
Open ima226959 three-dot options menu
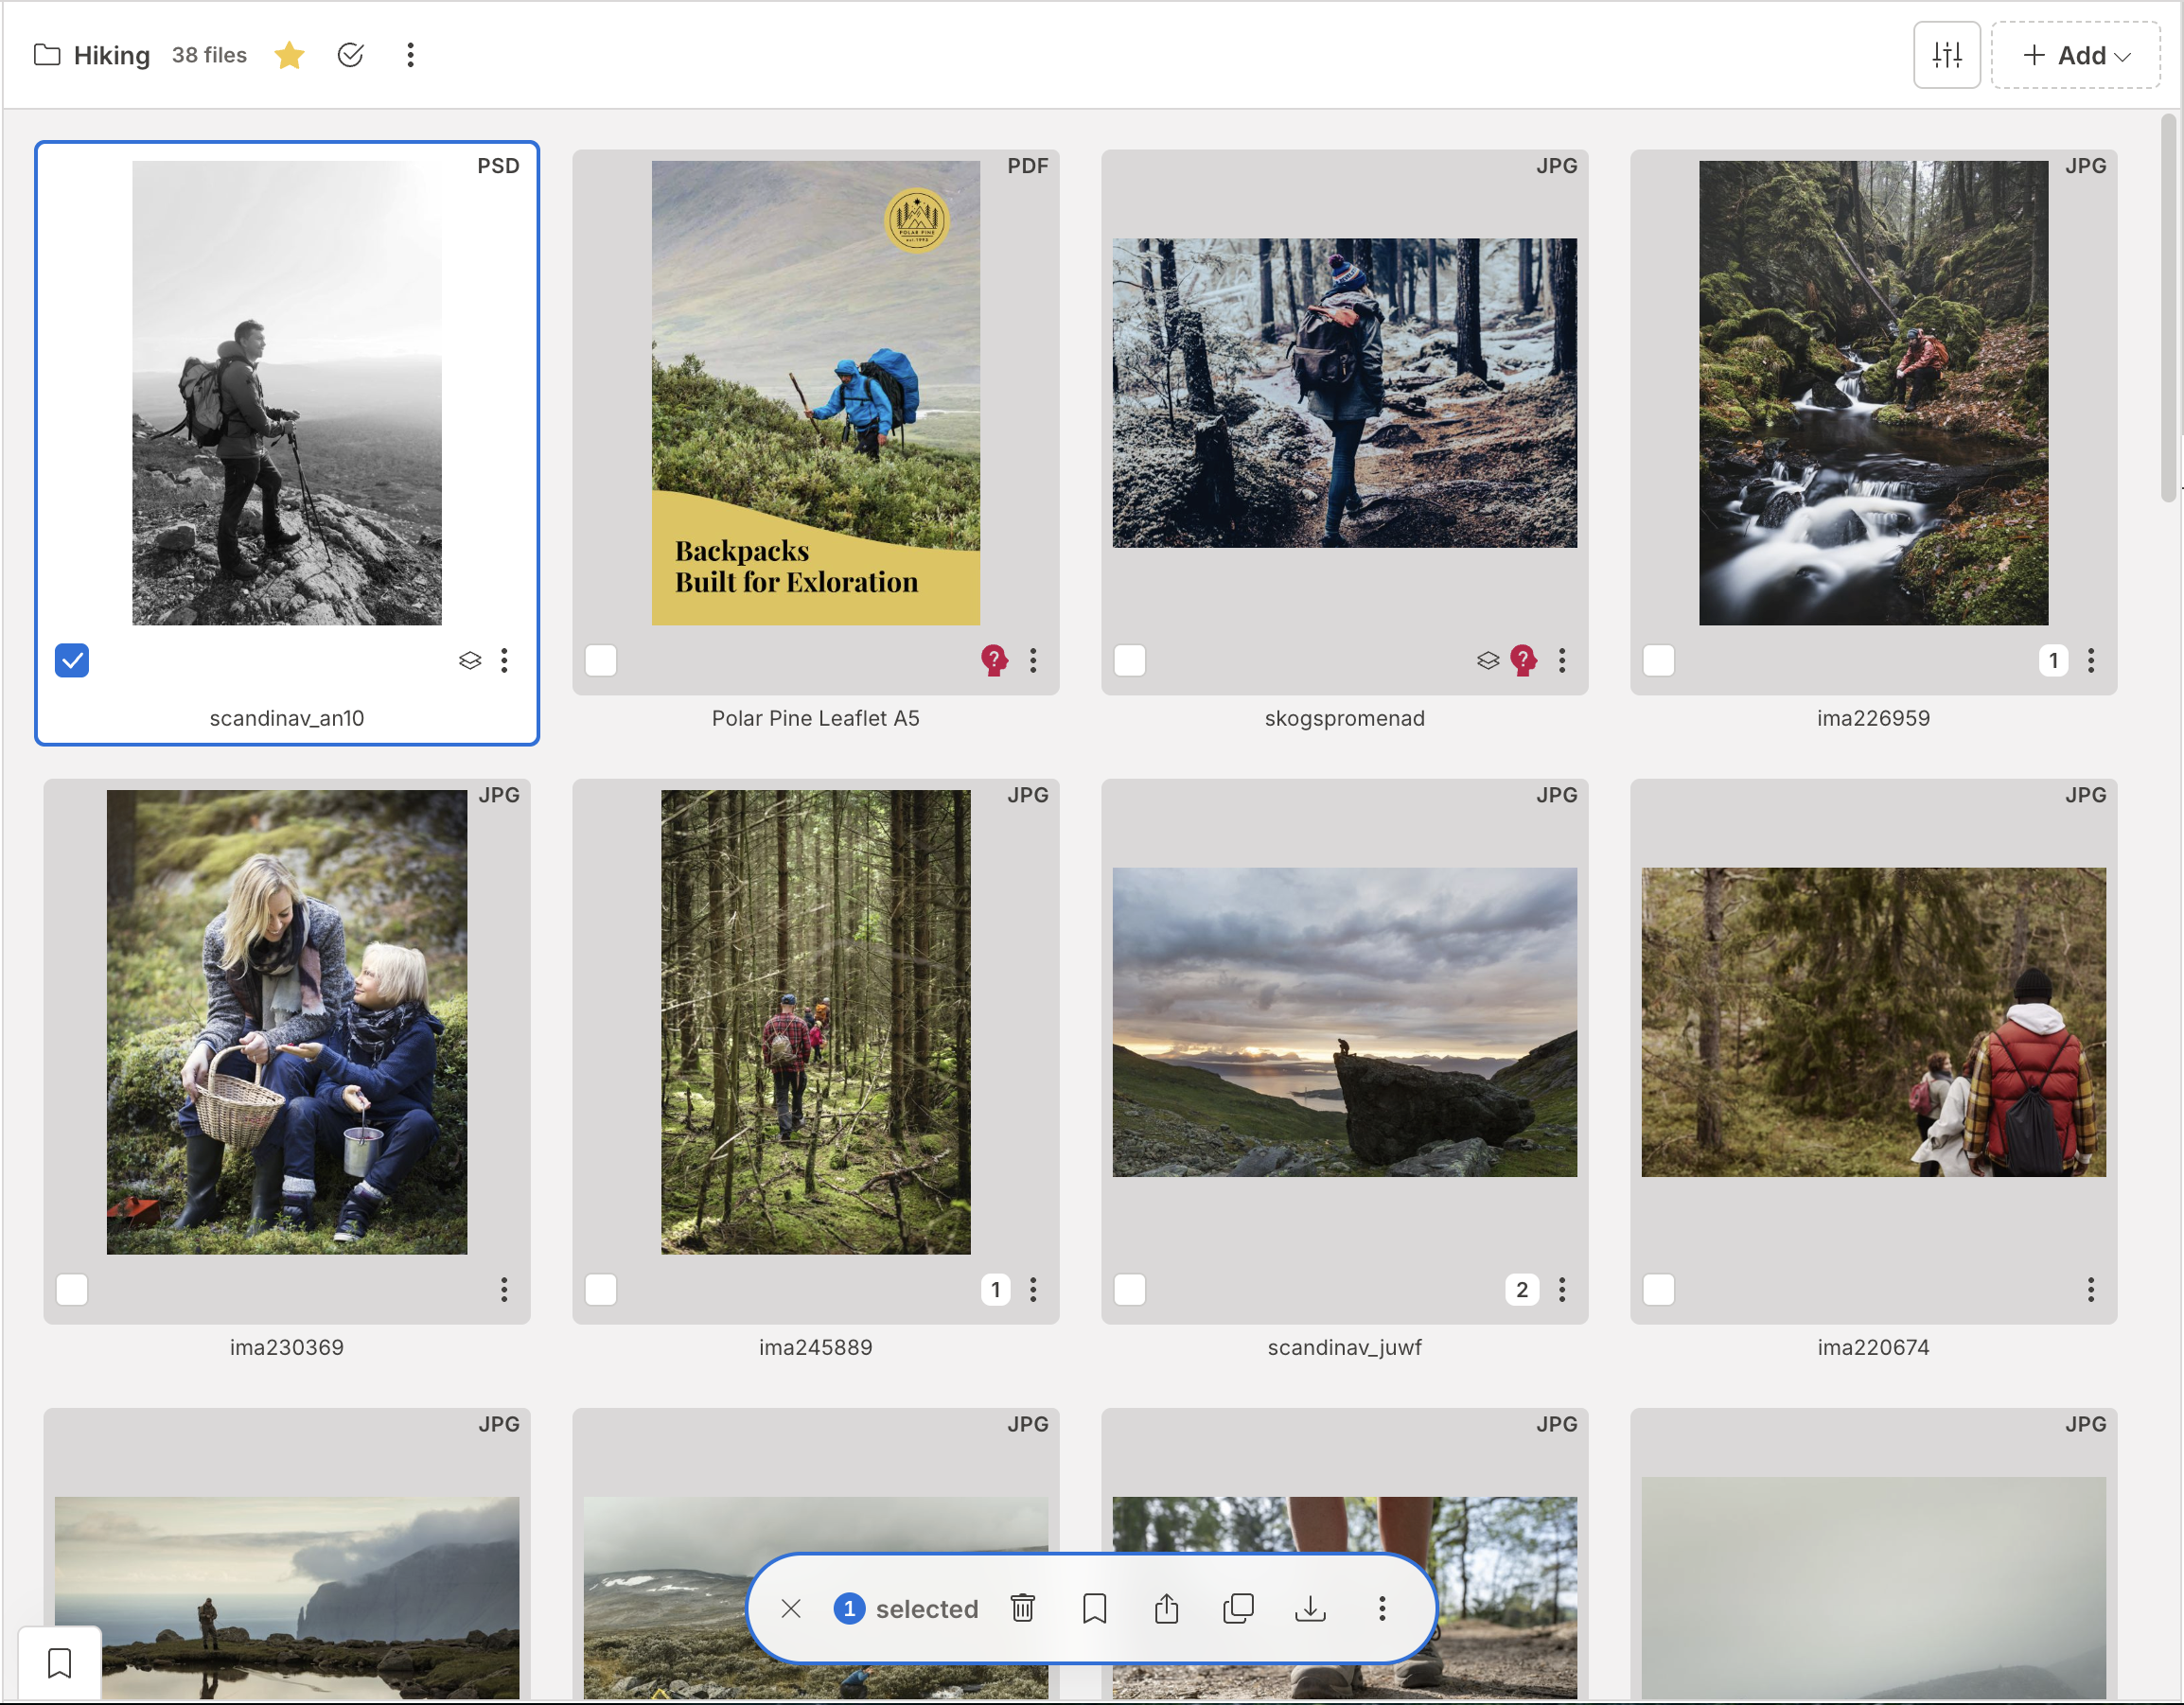point(2091,660)
